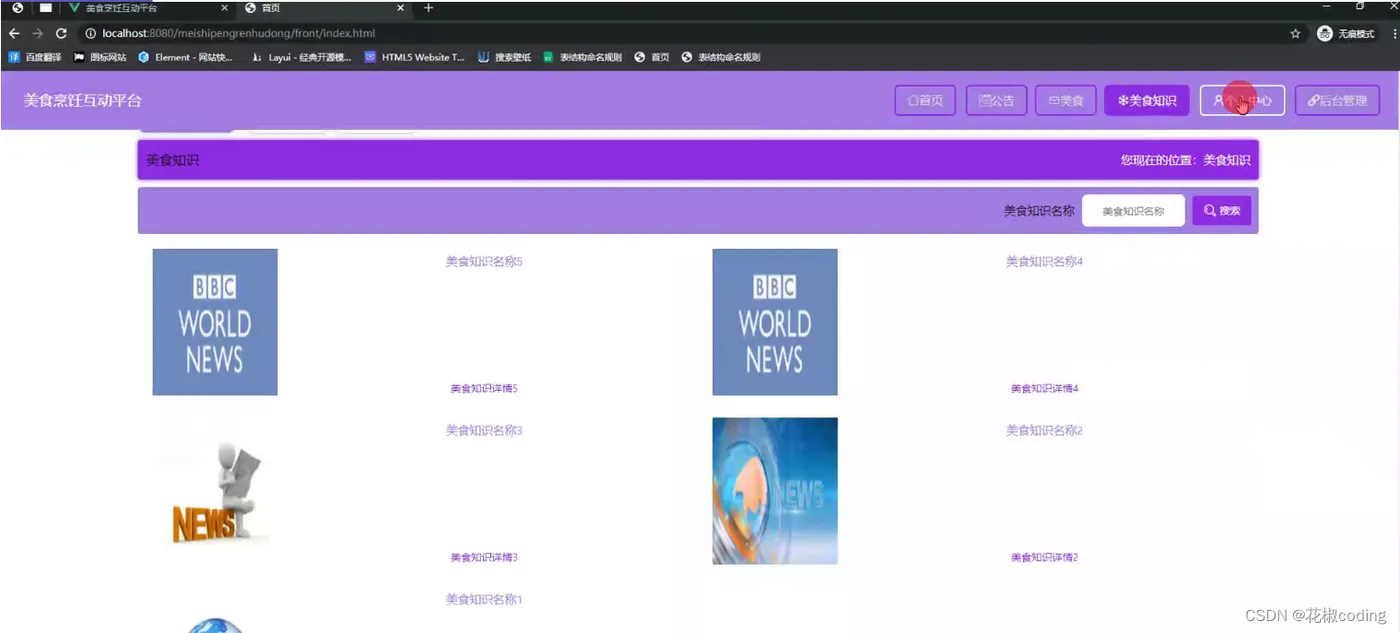Close the 首页 browser tab
This screenshot has height=633, width=1400.
point(401,8)
